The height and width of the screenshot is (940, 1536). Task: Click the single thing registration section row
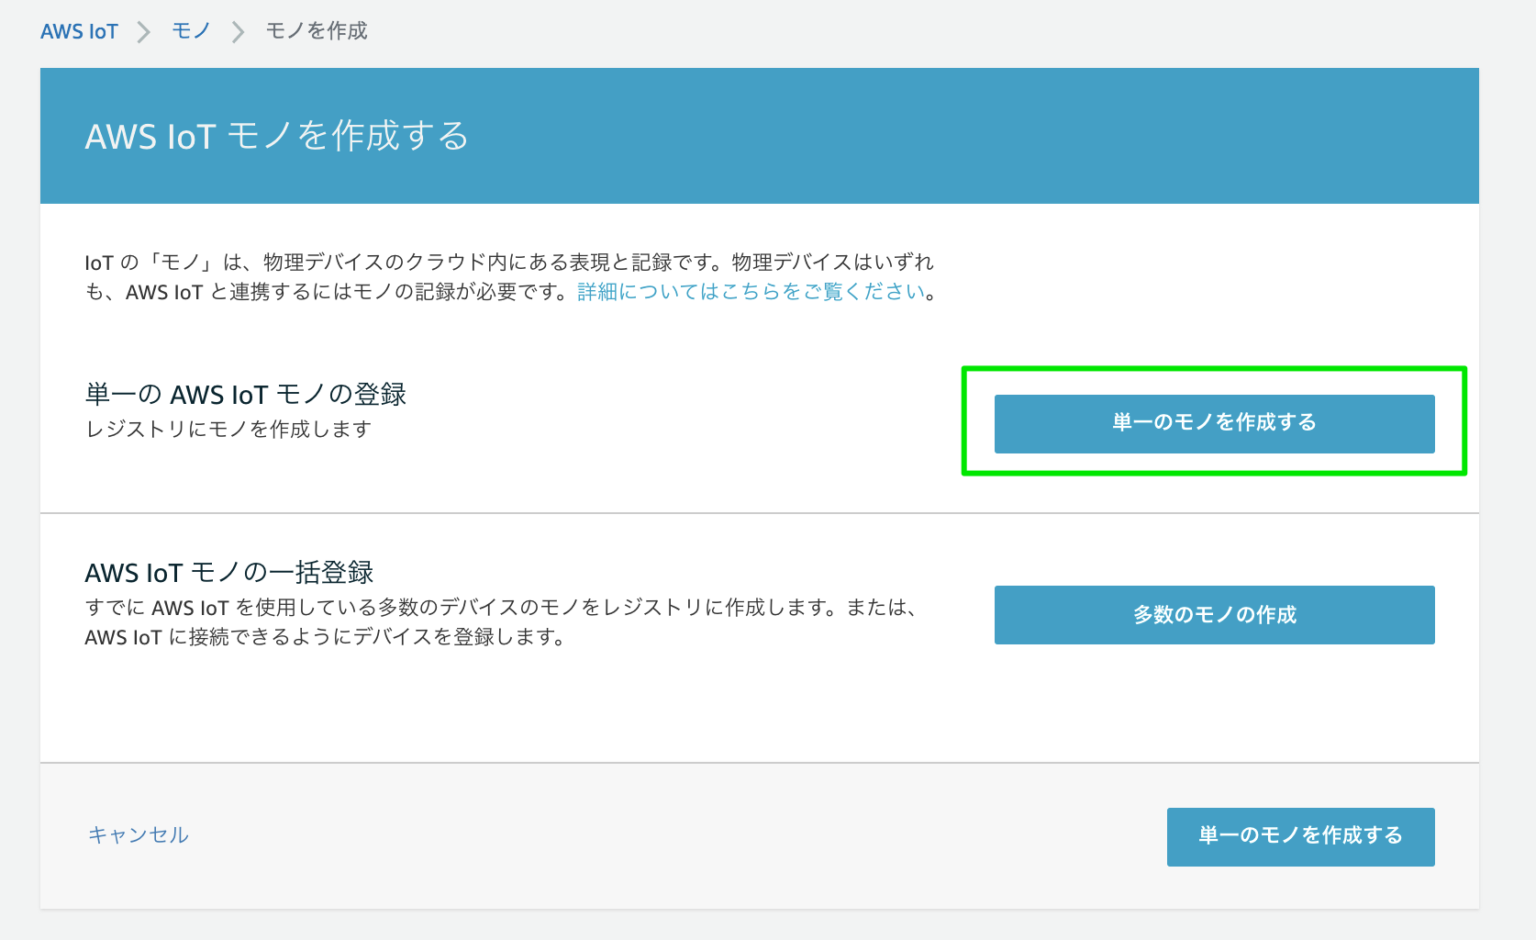point(600,420)
